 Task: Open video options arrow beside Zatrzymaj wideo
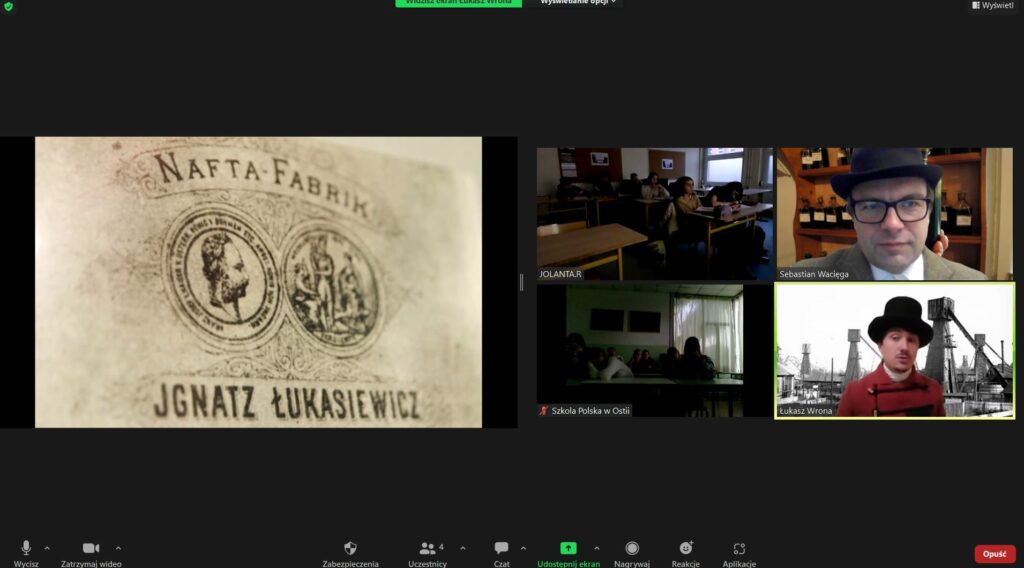click(x=118, y=548)
